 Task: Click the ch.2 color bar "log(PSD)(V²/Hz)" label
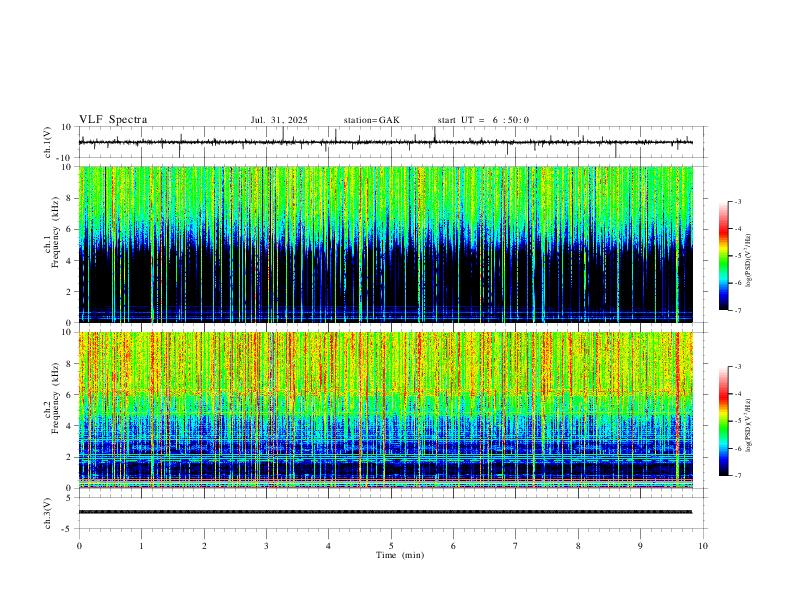[x=749, y=425]
